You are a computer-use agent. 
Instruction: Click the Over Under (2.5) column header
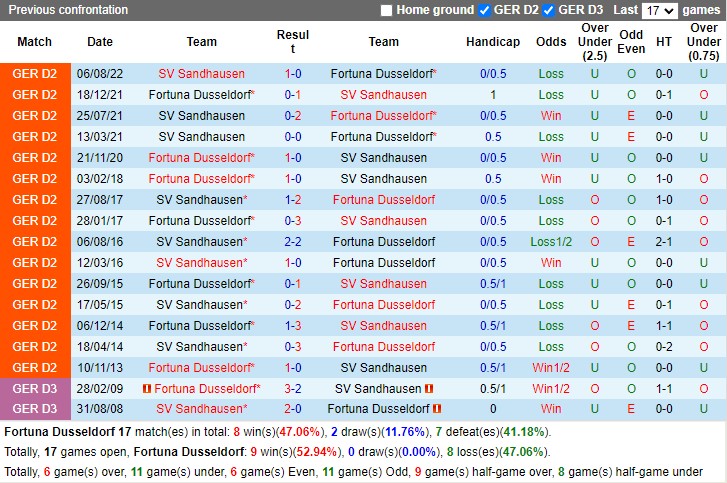tap(594, 42)
